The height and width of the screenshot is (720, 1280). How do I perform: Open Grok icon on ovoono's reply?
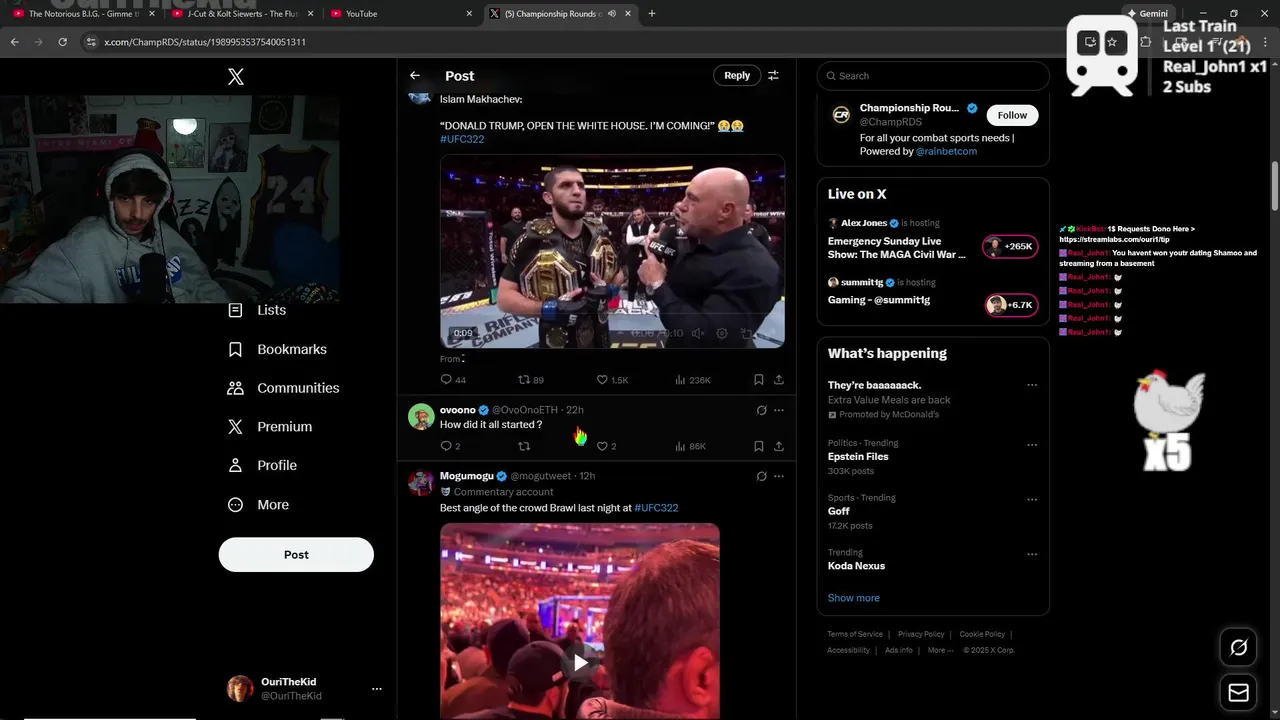pos(761,410)
